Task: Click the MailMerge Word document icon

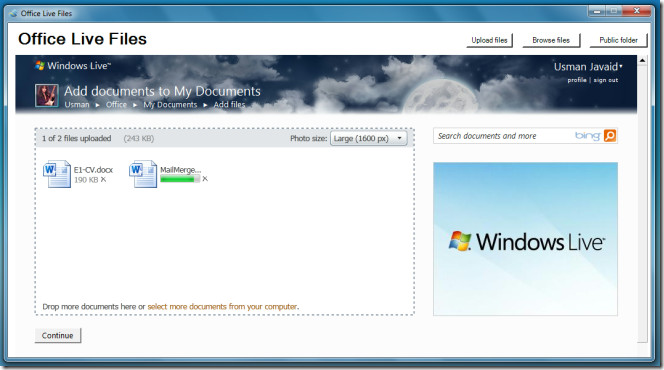Action: [x=143, y=174]
